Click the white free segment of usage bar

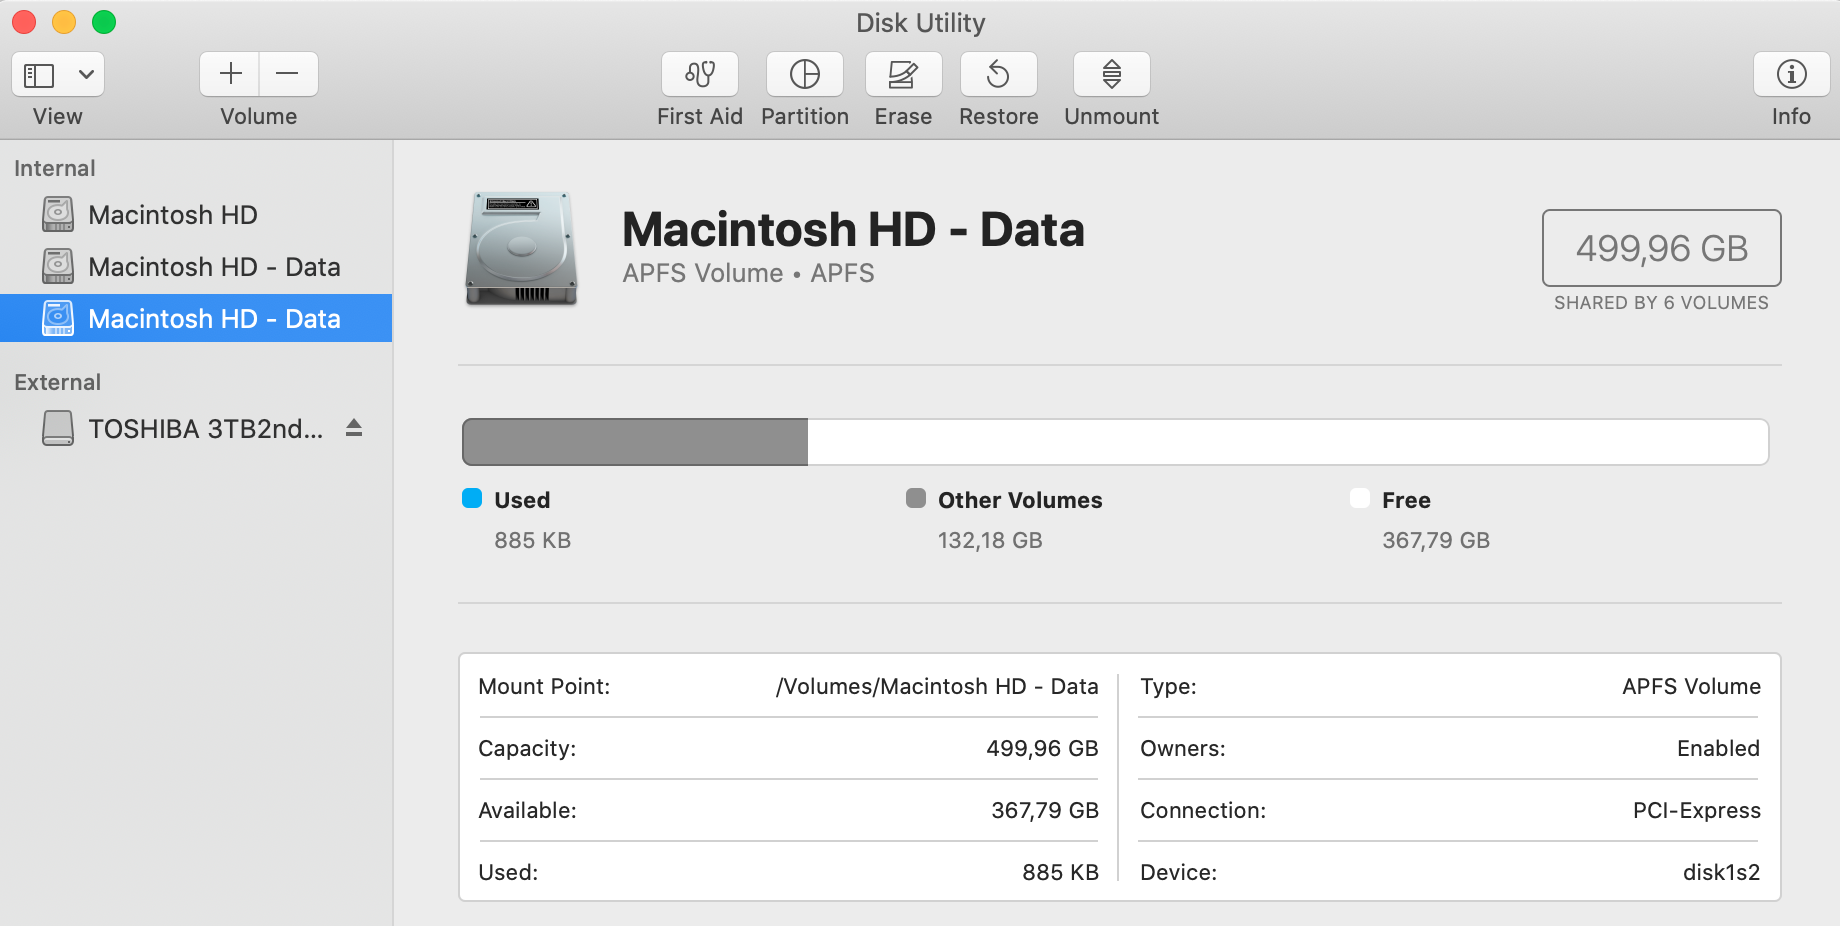click(1288, 442)
